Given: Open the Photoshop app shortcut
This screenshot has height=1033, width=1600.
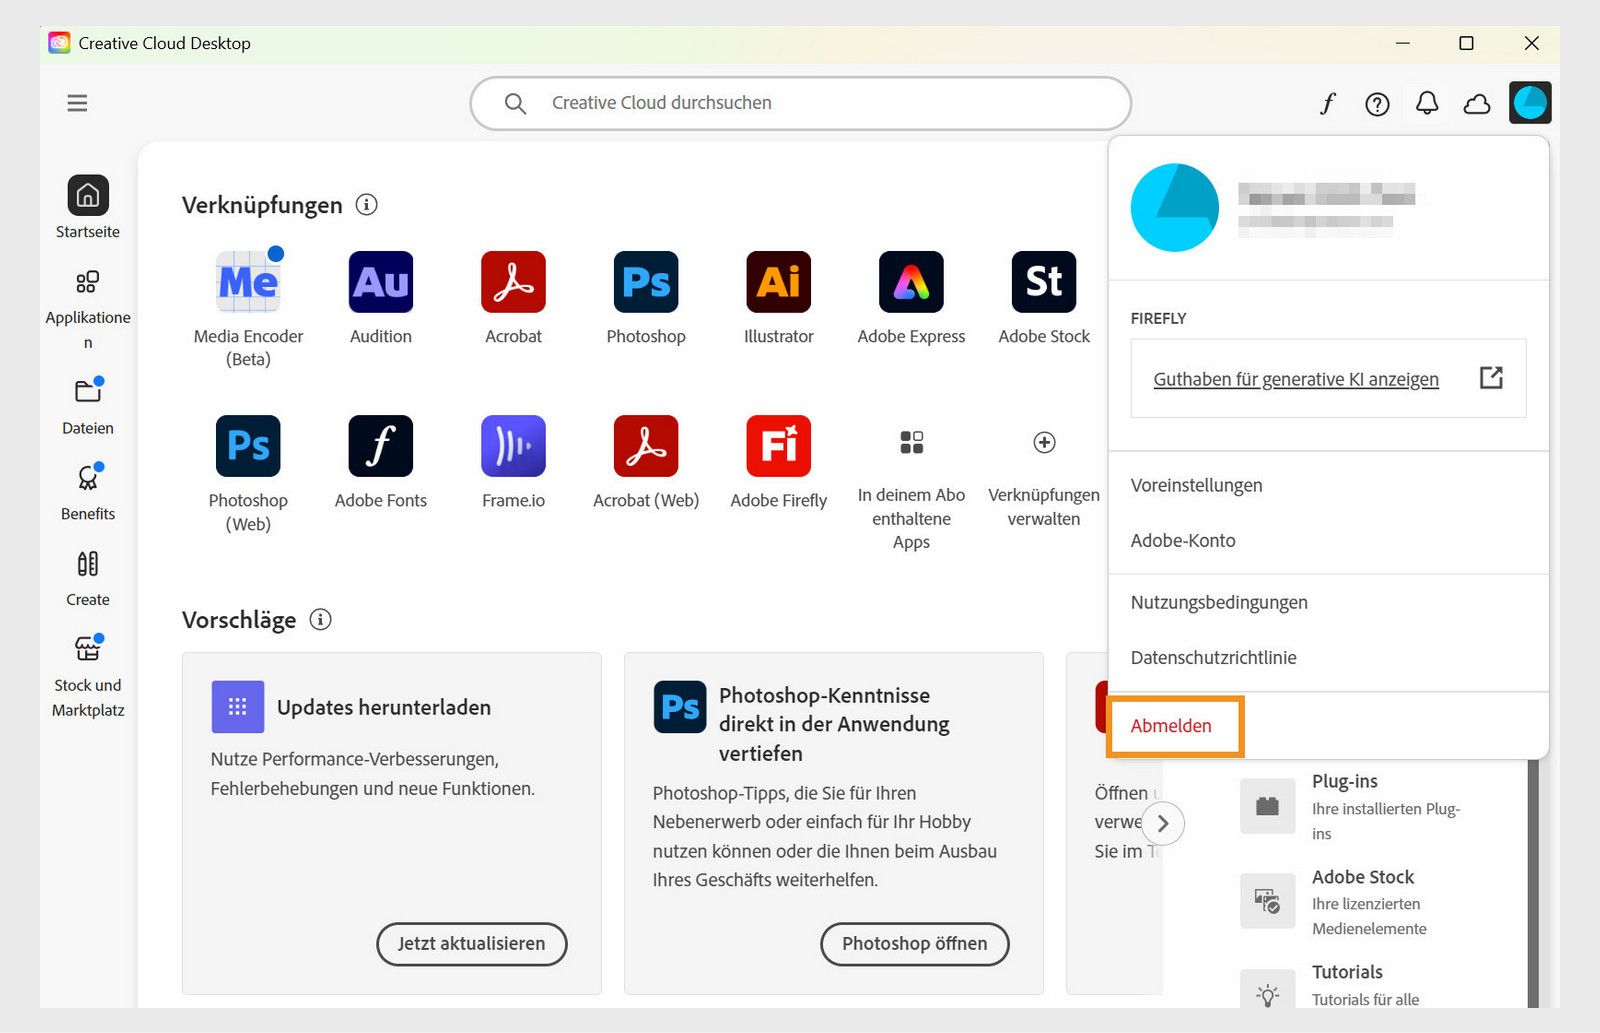Looking at the screenshot, I should [645, 283].
